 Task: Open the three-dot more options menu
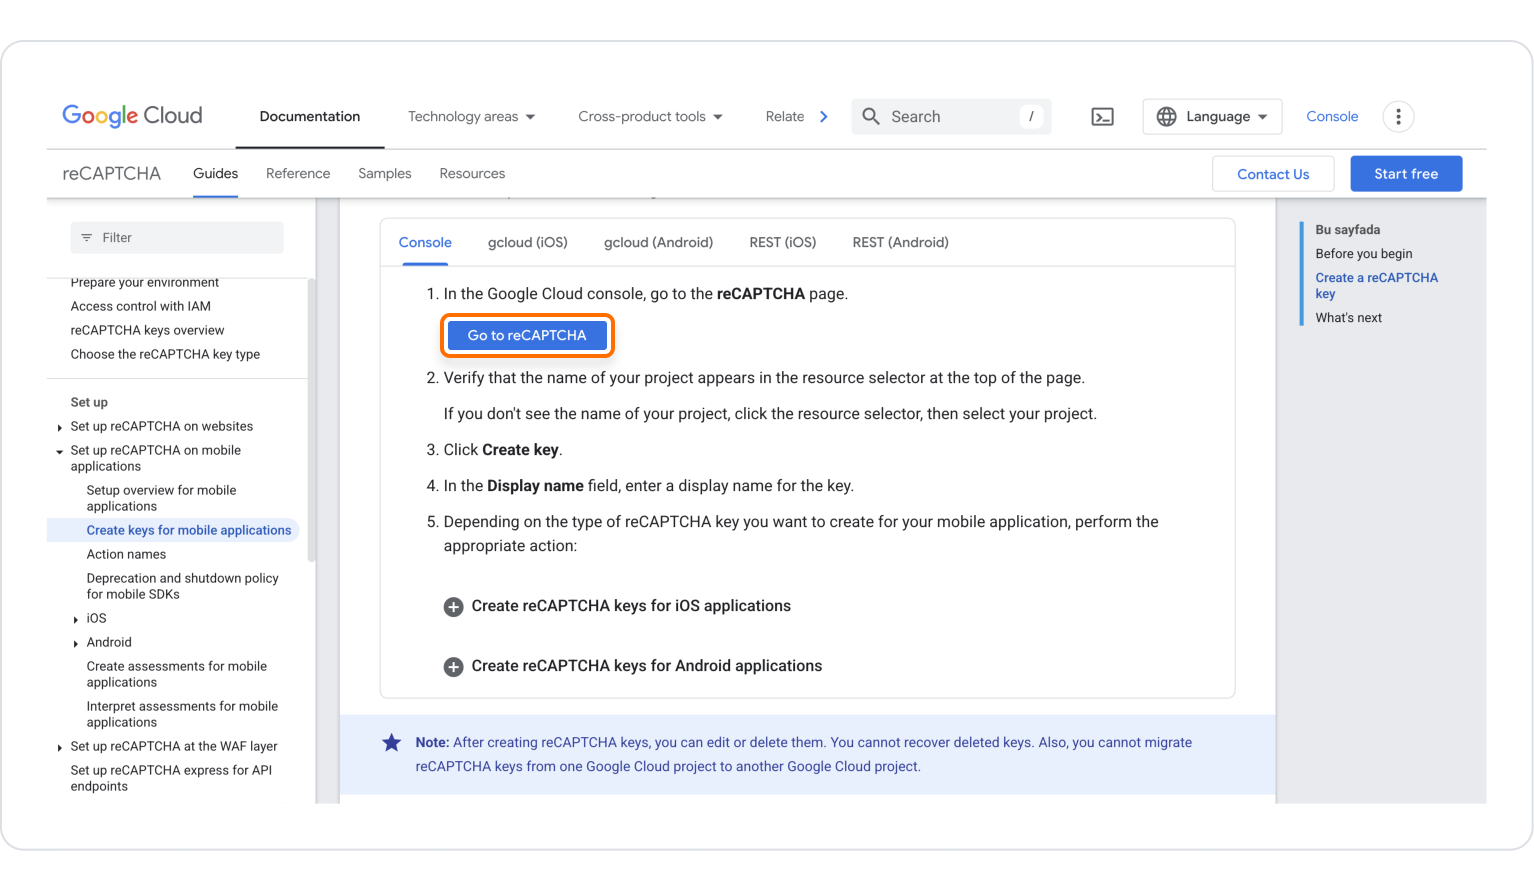[1398, 117]
